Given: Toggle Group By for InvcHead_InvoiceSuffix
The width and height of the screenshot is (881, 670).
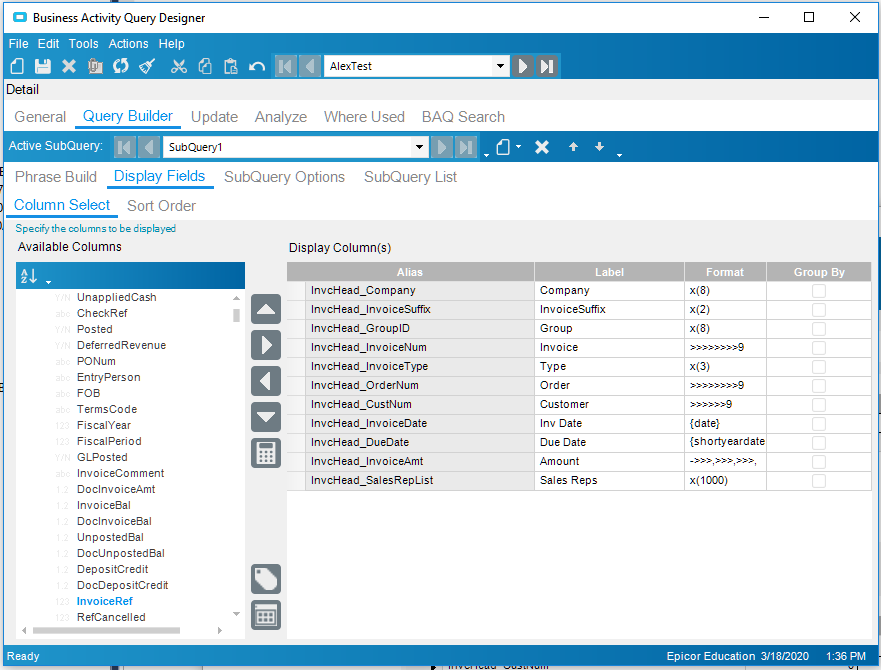Looking at the screenshot, I should [x=819, y=310].
